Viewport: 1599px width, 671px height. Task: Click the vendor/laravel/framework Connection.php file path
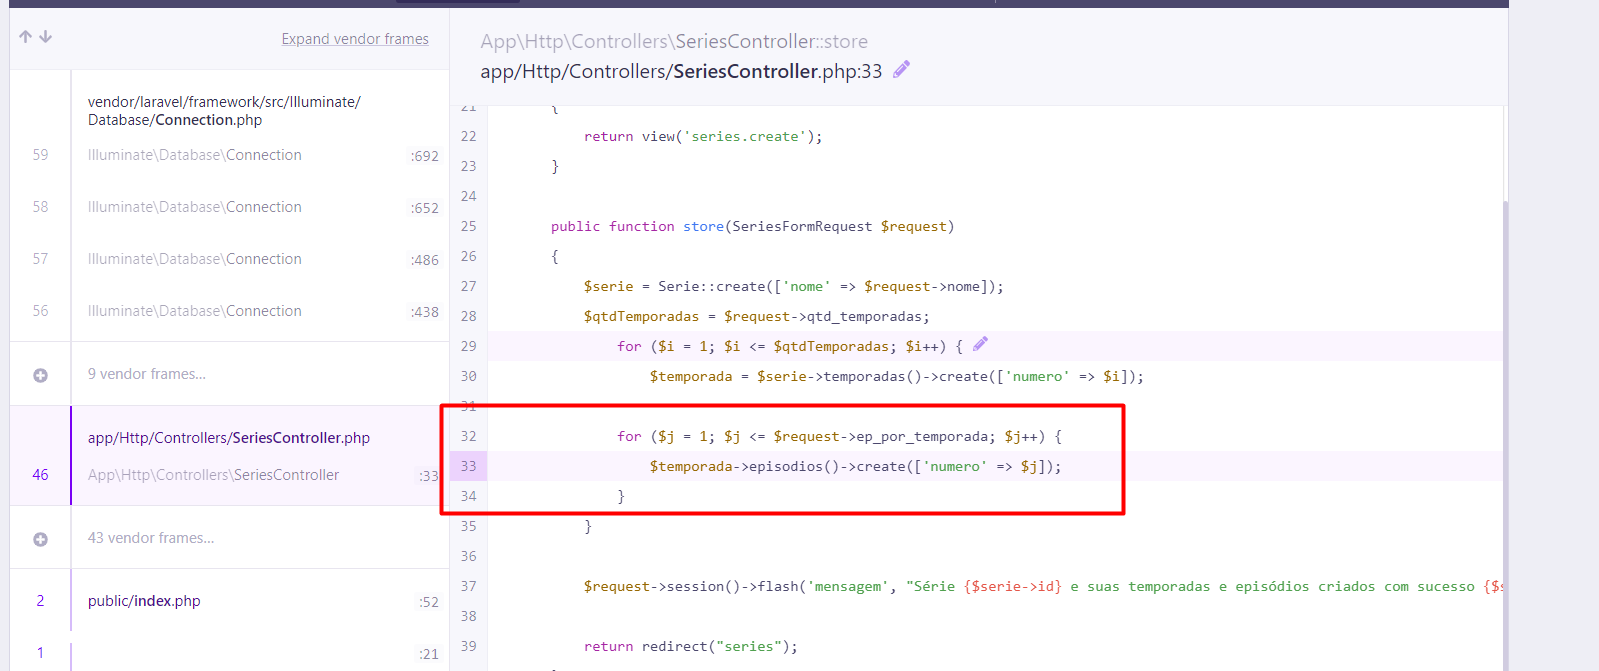(224, 111)
